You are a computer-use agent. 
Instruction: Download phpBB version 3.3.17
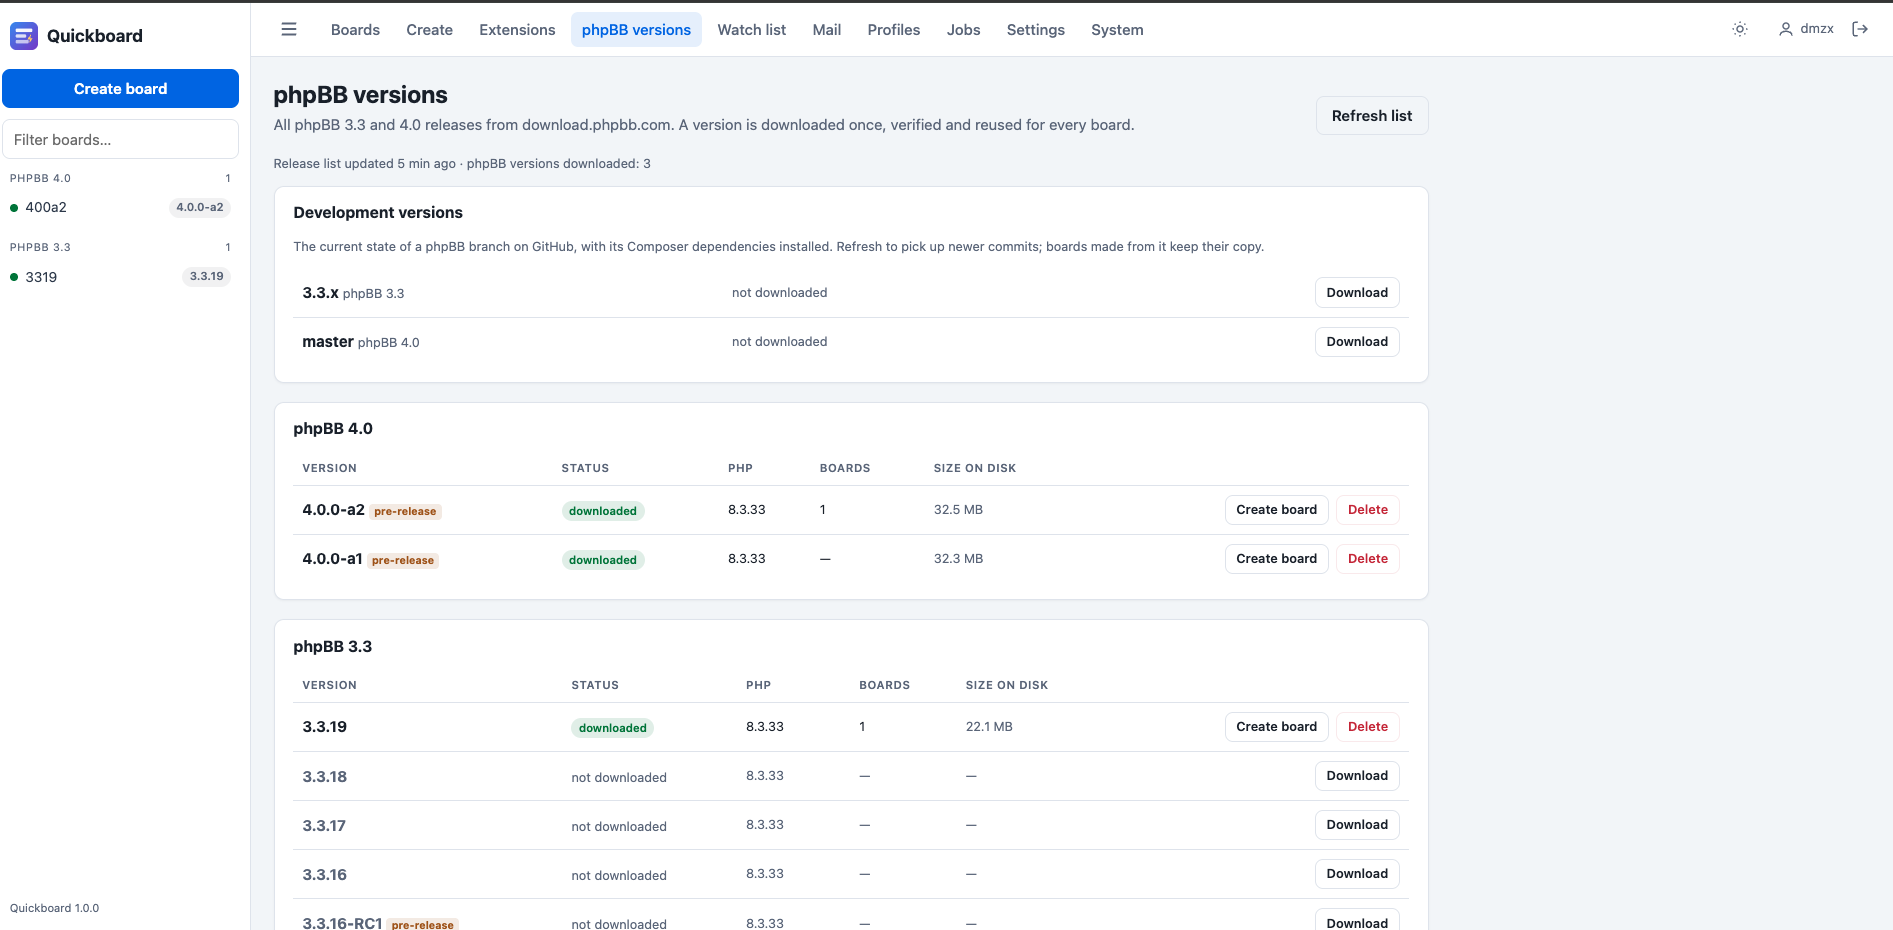click(1357, 825)
